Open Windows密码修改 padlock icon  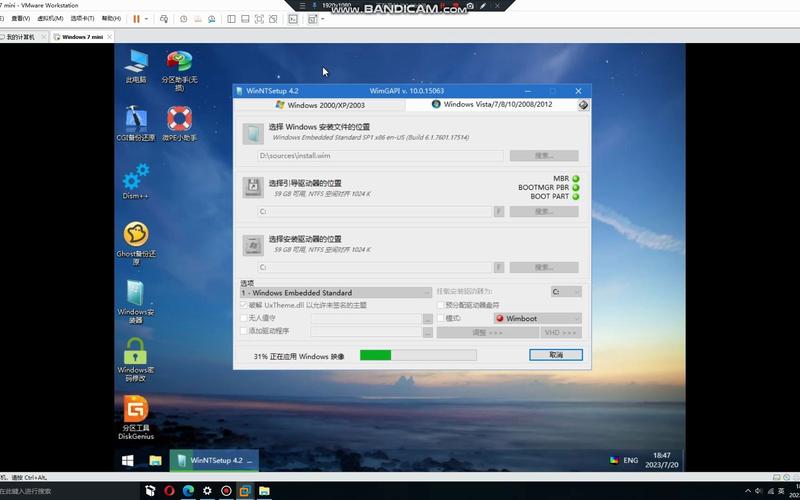point(136,360)
